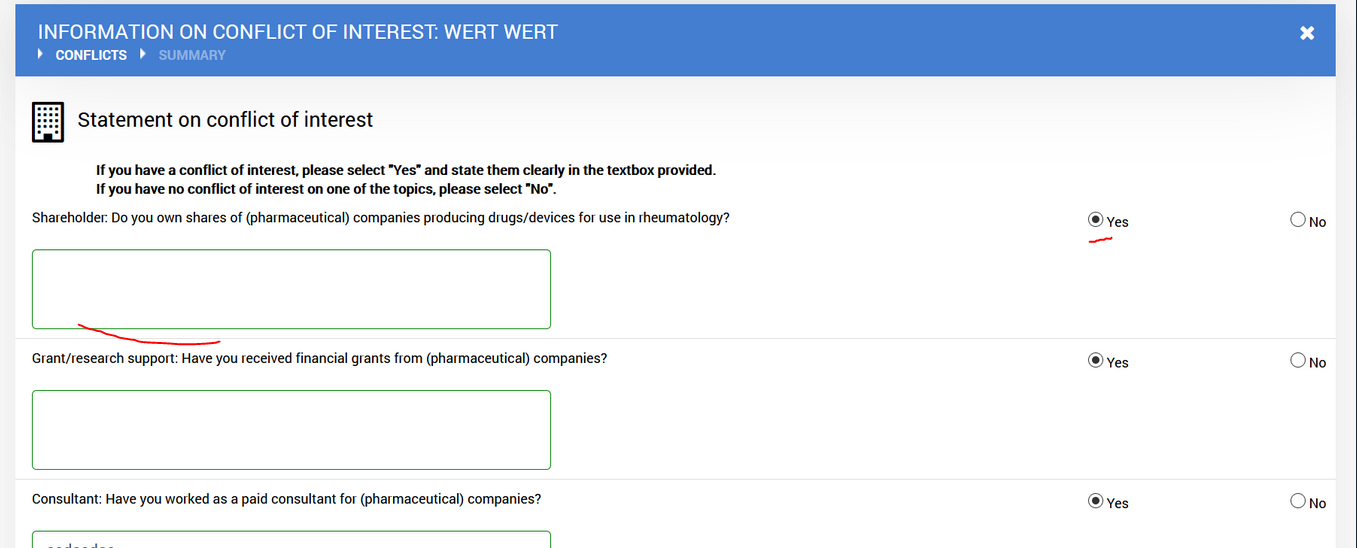Choose No for Grant/research support

(1298, 360)
